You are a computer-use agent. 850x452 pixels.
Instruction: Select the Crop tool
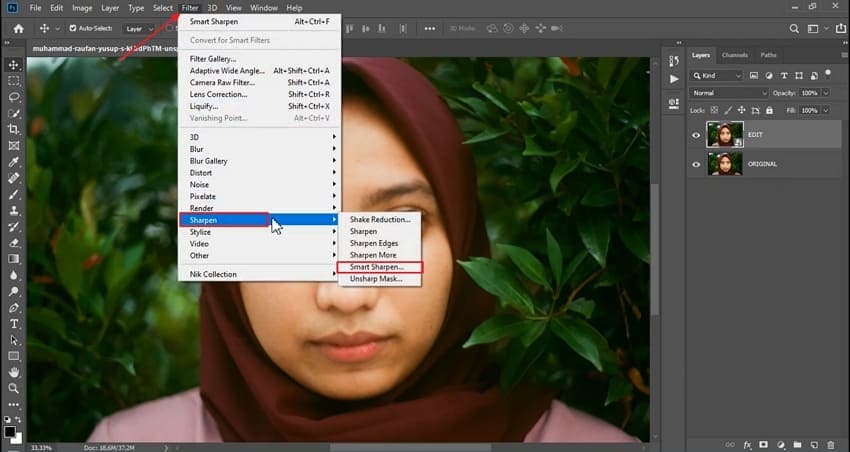click(14, 129)
